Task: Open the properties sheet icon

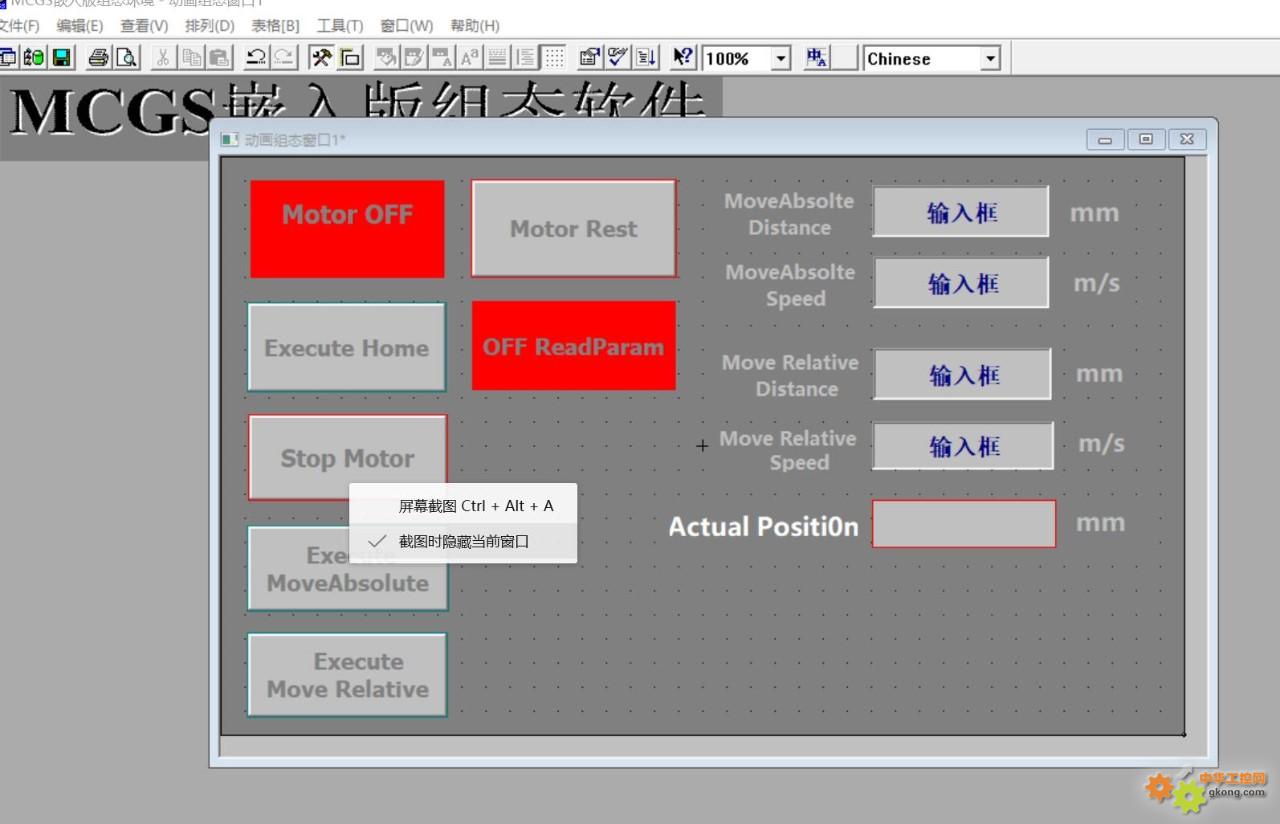Action: [x=590, y=58]
